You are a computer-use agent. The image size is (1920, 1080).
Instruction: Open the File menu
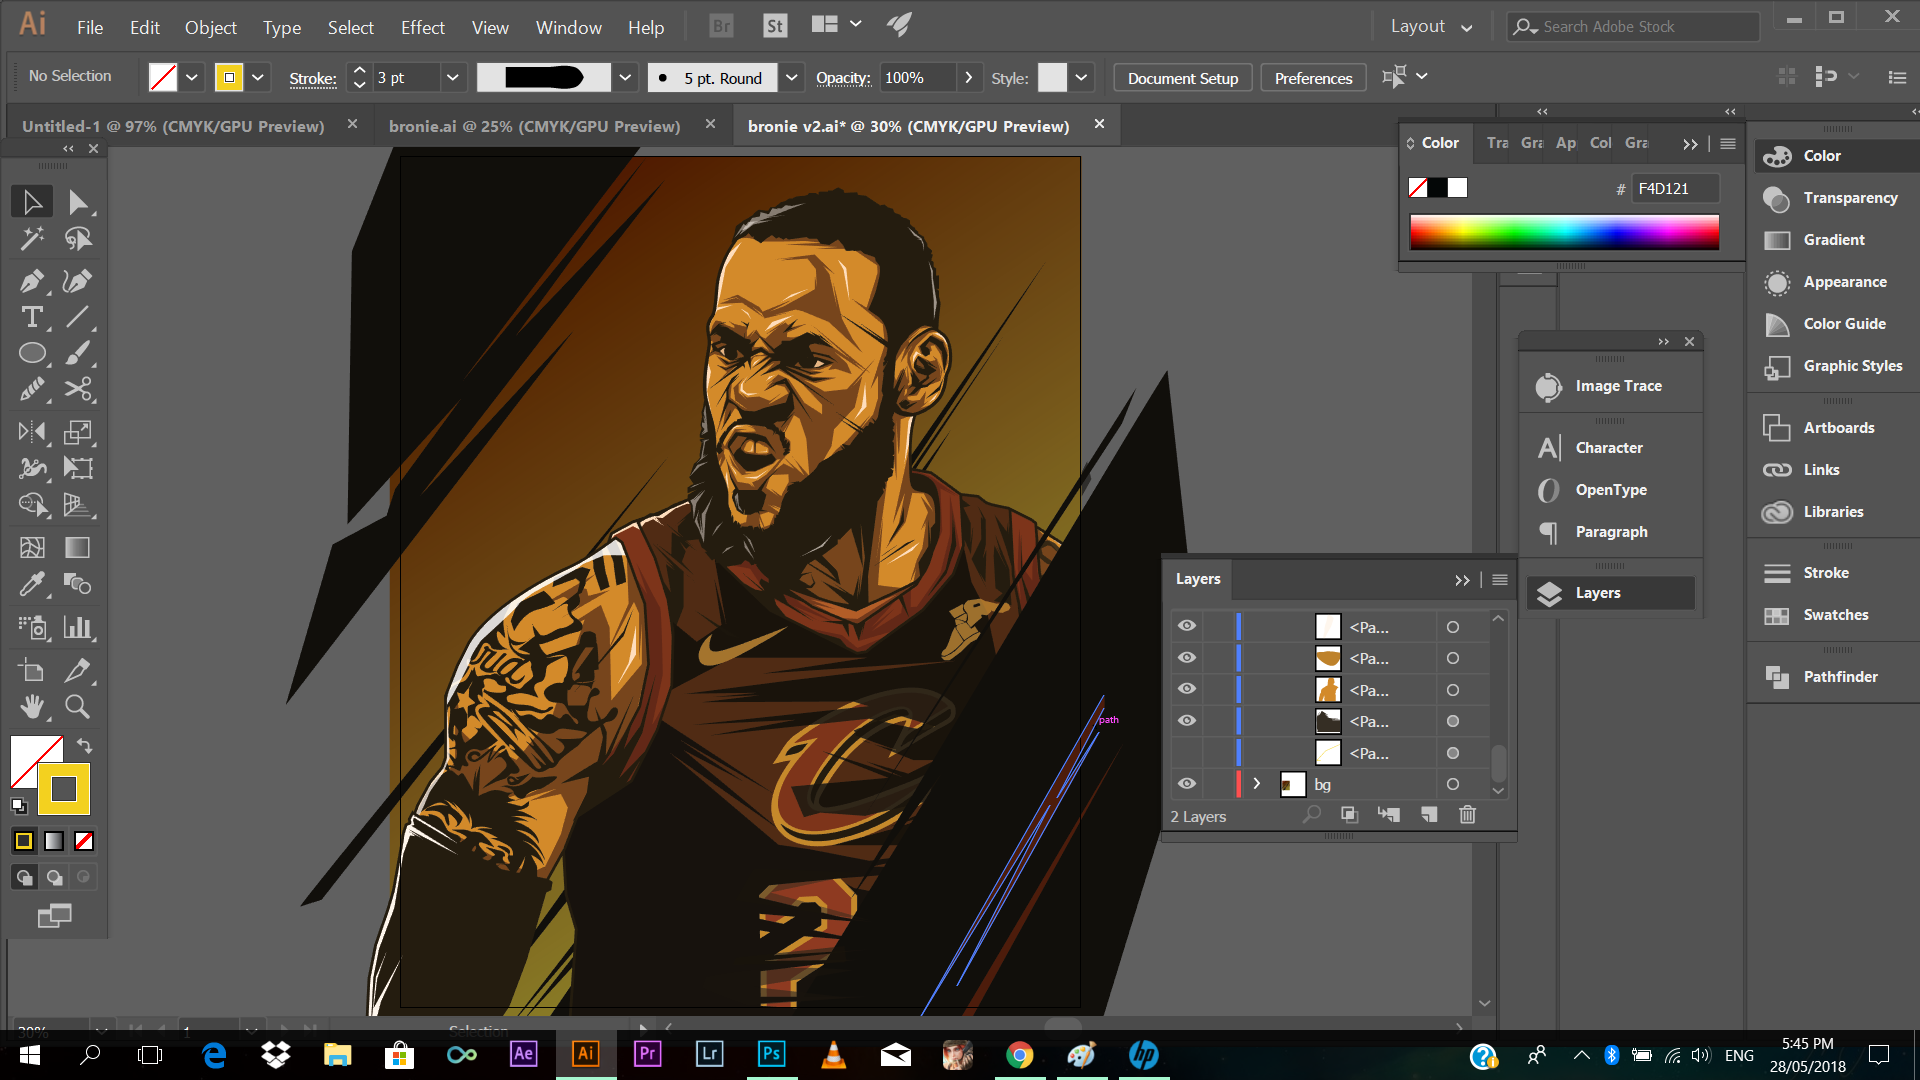(90, 27)
